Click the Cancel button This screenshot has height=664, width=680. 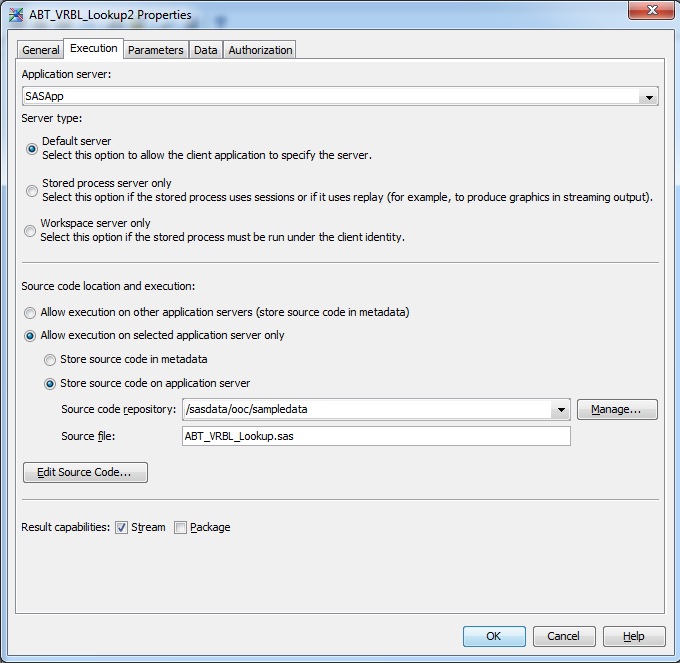pyautogui.click(x=564, y=636)
